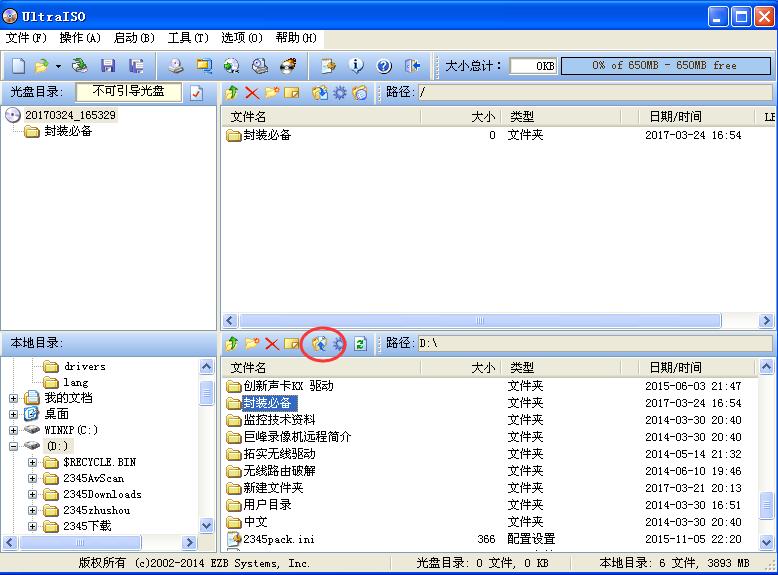Screen dimensions: 778x575
Task: Open the 工具(T) menu
Action: tap(188, 38)
